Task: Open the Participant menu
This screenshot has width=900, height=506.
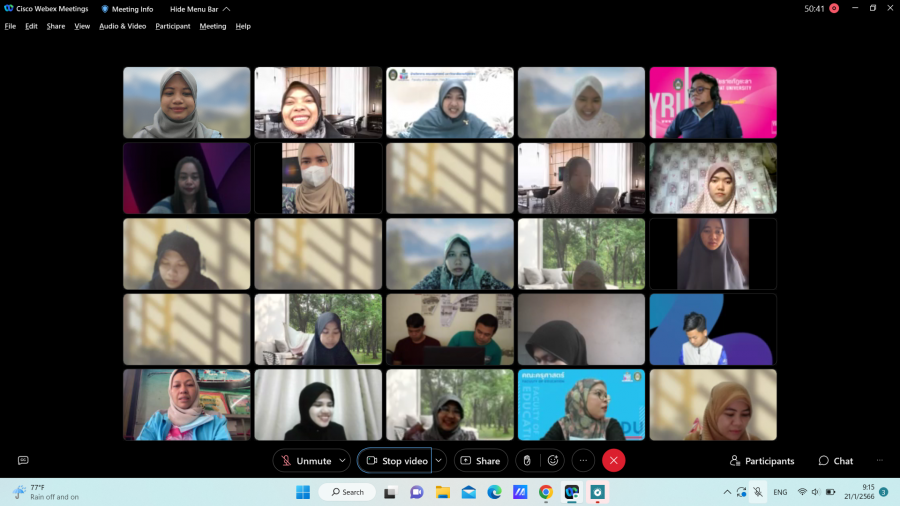Action: pos(172,26)
